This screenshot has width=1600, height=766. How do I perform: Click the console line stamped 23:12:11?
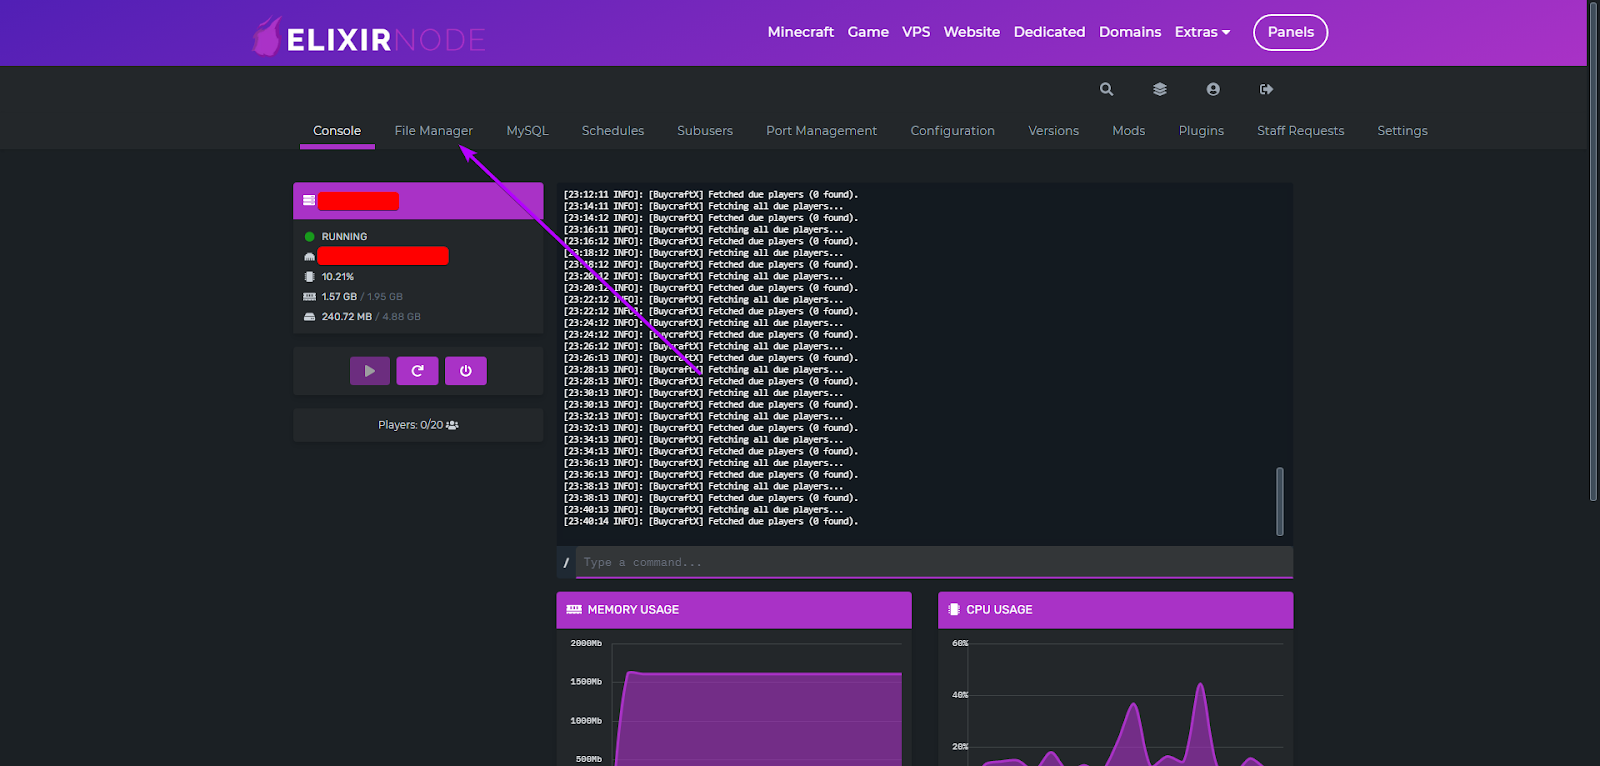tap(711, 195)
